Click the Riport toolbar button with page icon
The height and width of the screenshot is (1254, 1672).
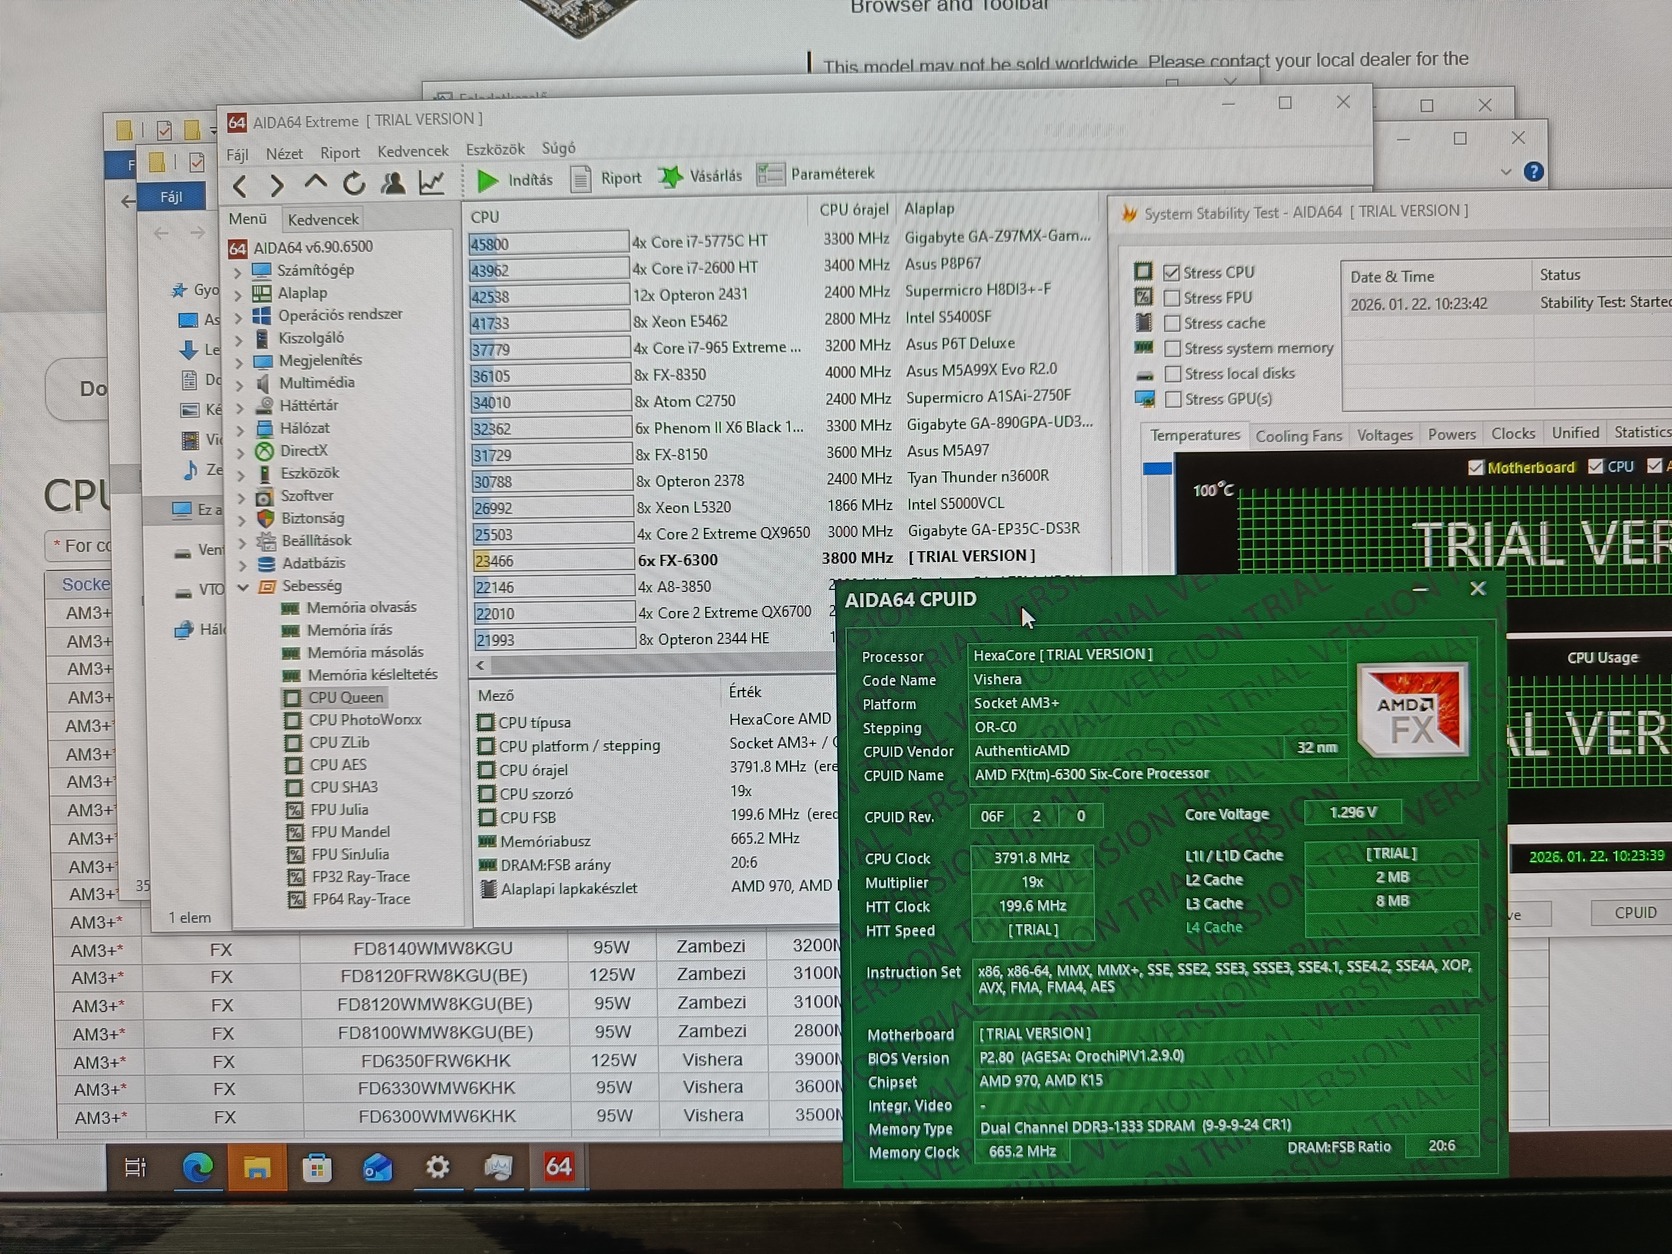click(x=606, y=178)
